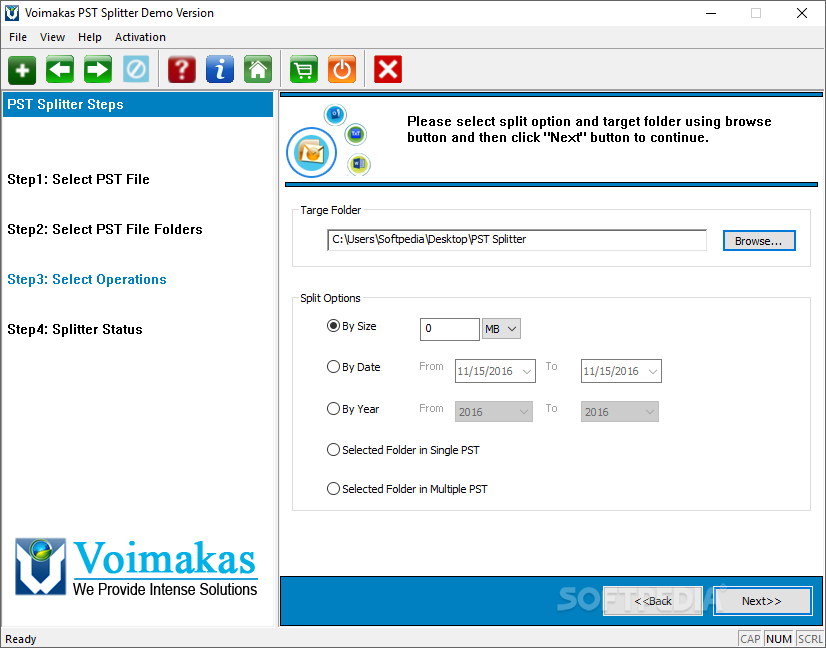The height and width of the screenshot is (648, 826).
Task: Open the File menu
Action: click(18, 37)
